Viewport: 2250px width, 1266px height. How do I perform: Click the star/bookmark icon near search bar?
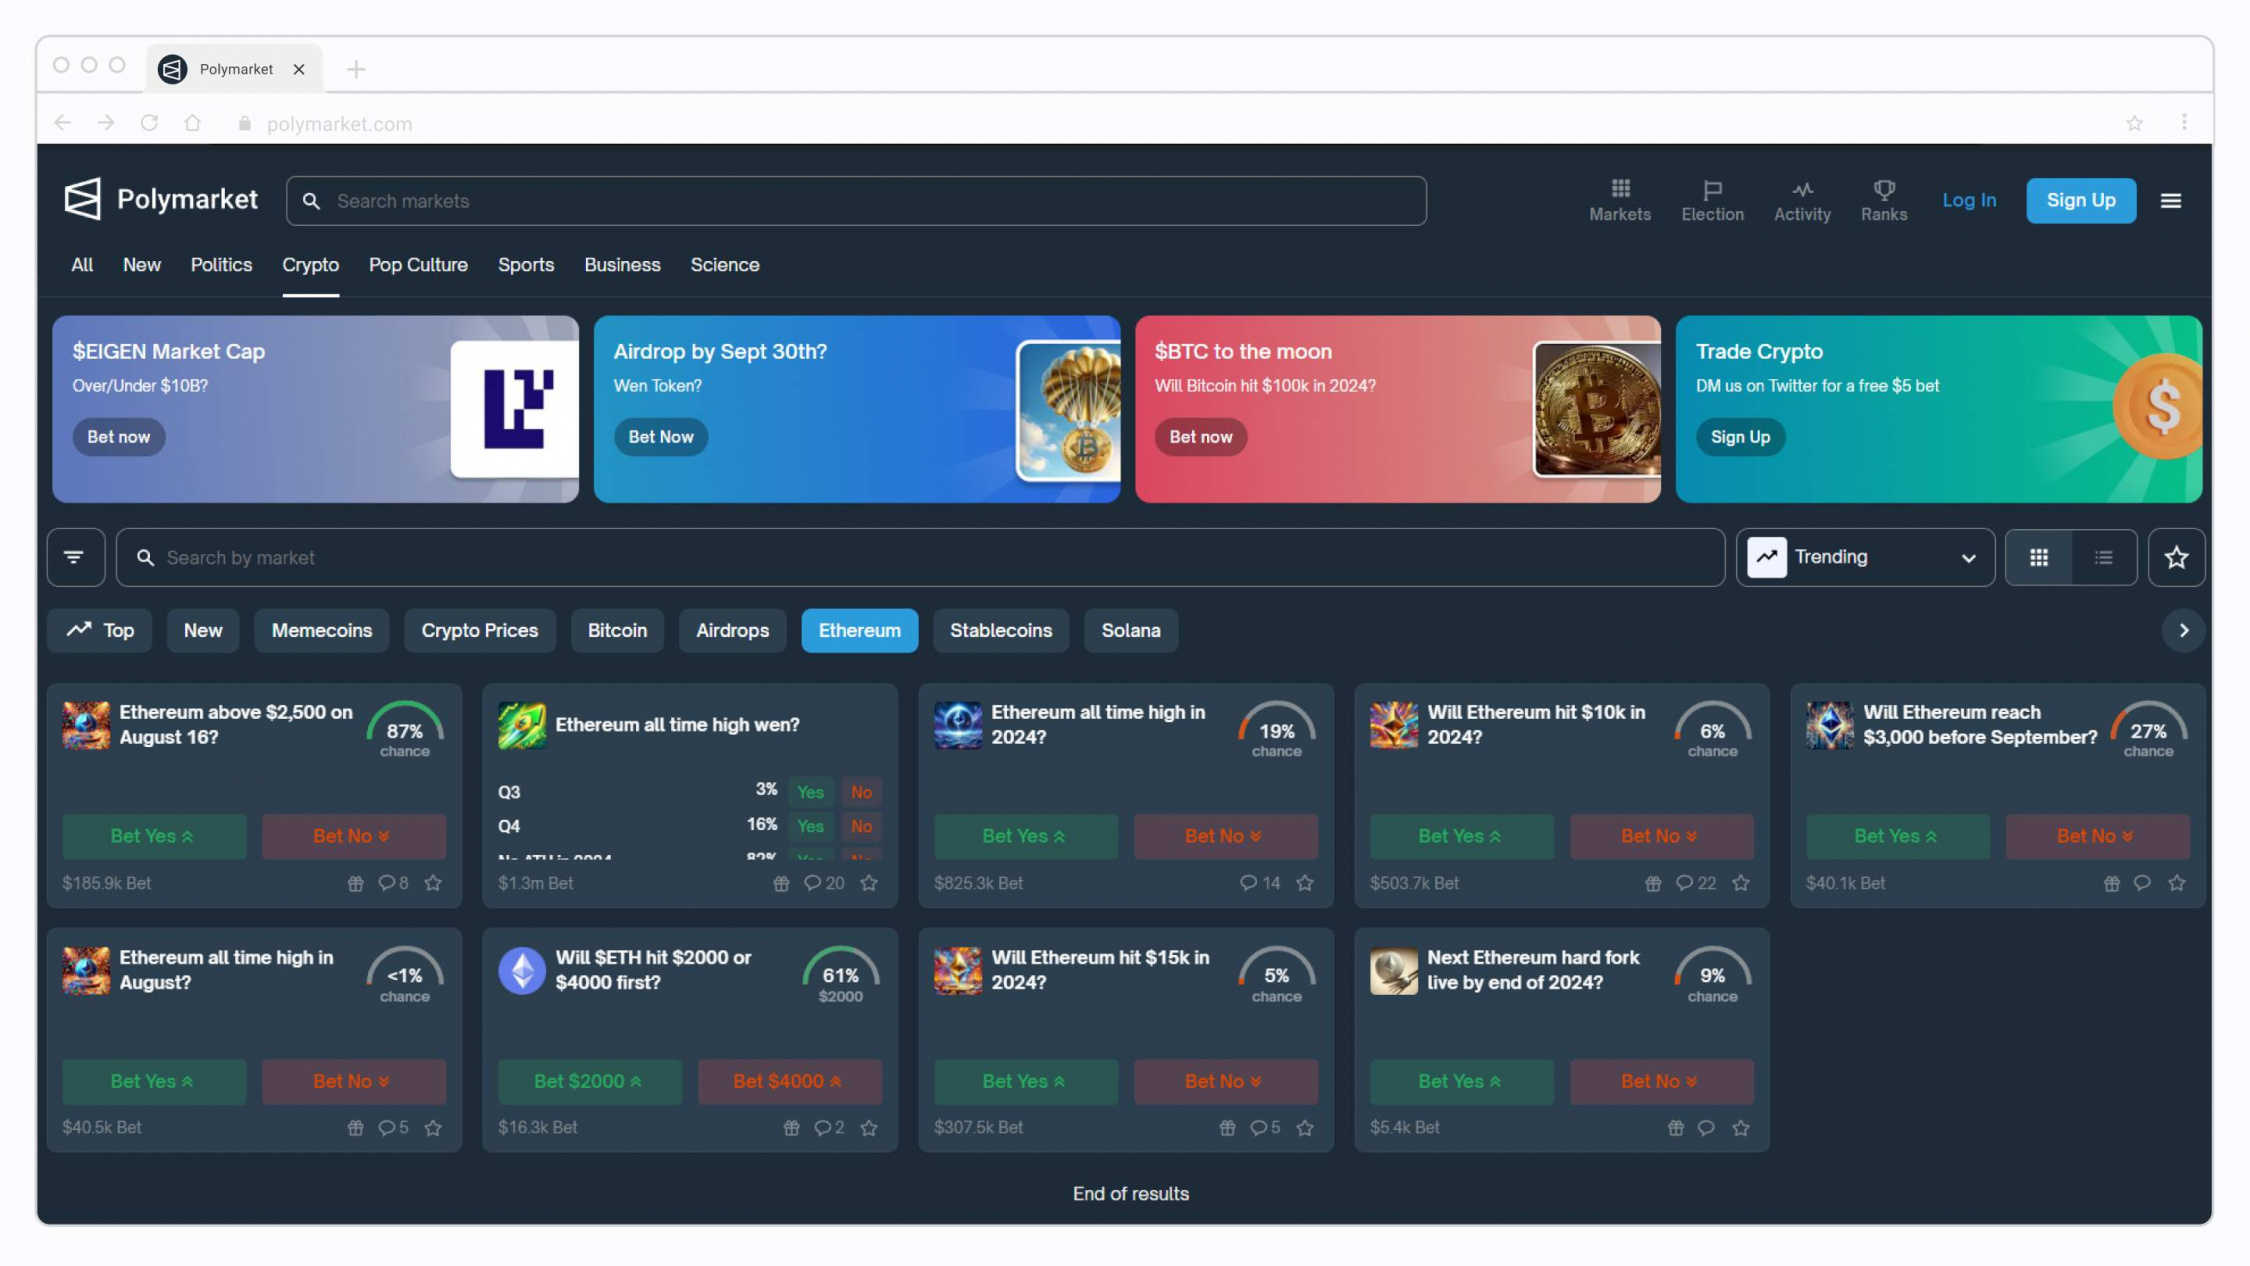[2176, 556]
